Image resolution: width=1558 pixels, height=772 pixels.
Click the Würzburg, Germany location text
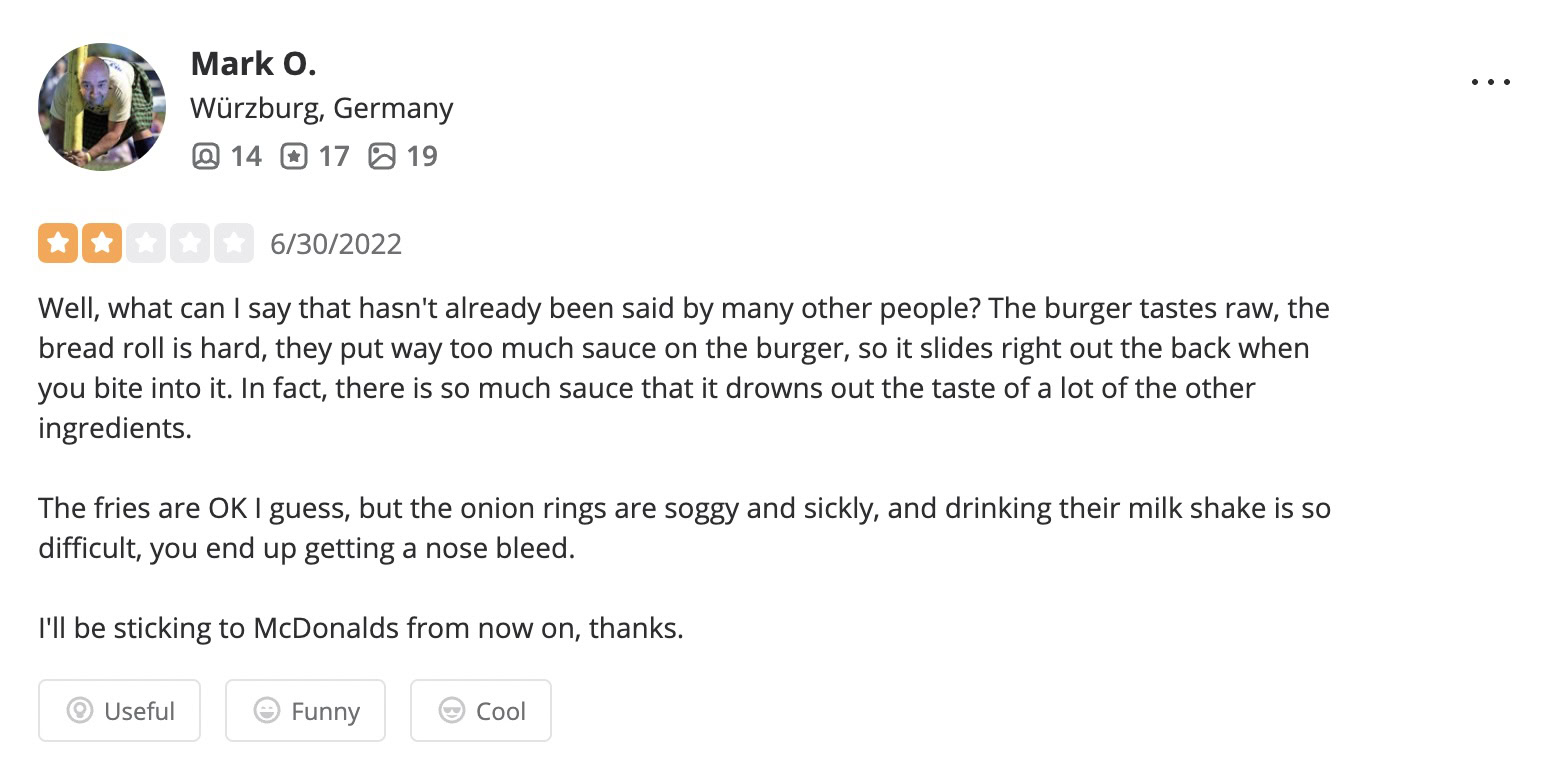pyautogui.click(x=321, y=108)
